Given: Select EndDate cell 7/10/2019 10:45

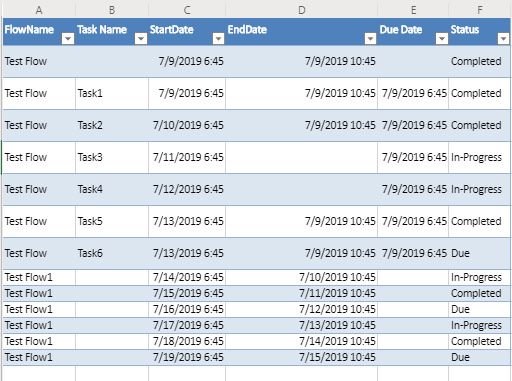Looking at the screenshot, I should coord(302,277).
